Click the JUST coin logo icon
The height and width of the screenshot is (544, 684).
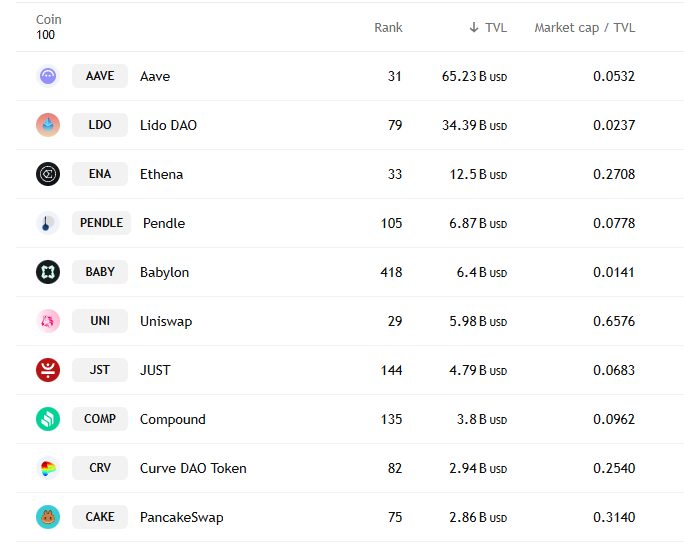48,370
